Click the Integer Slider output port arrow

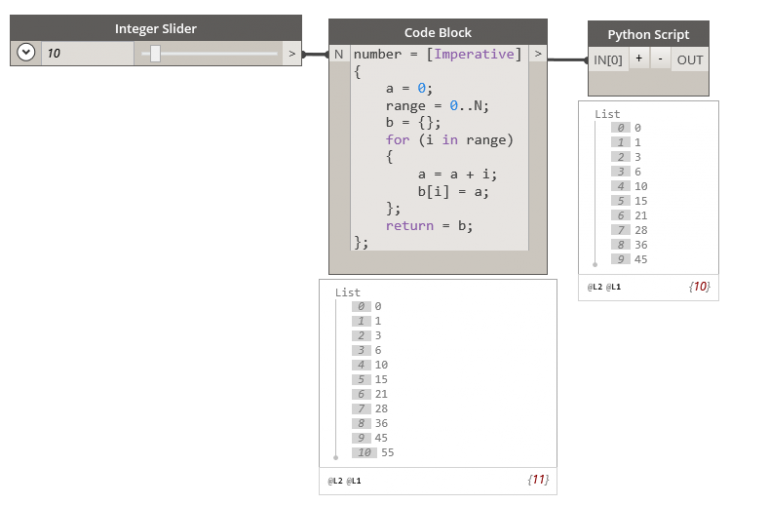coord(291,53)
